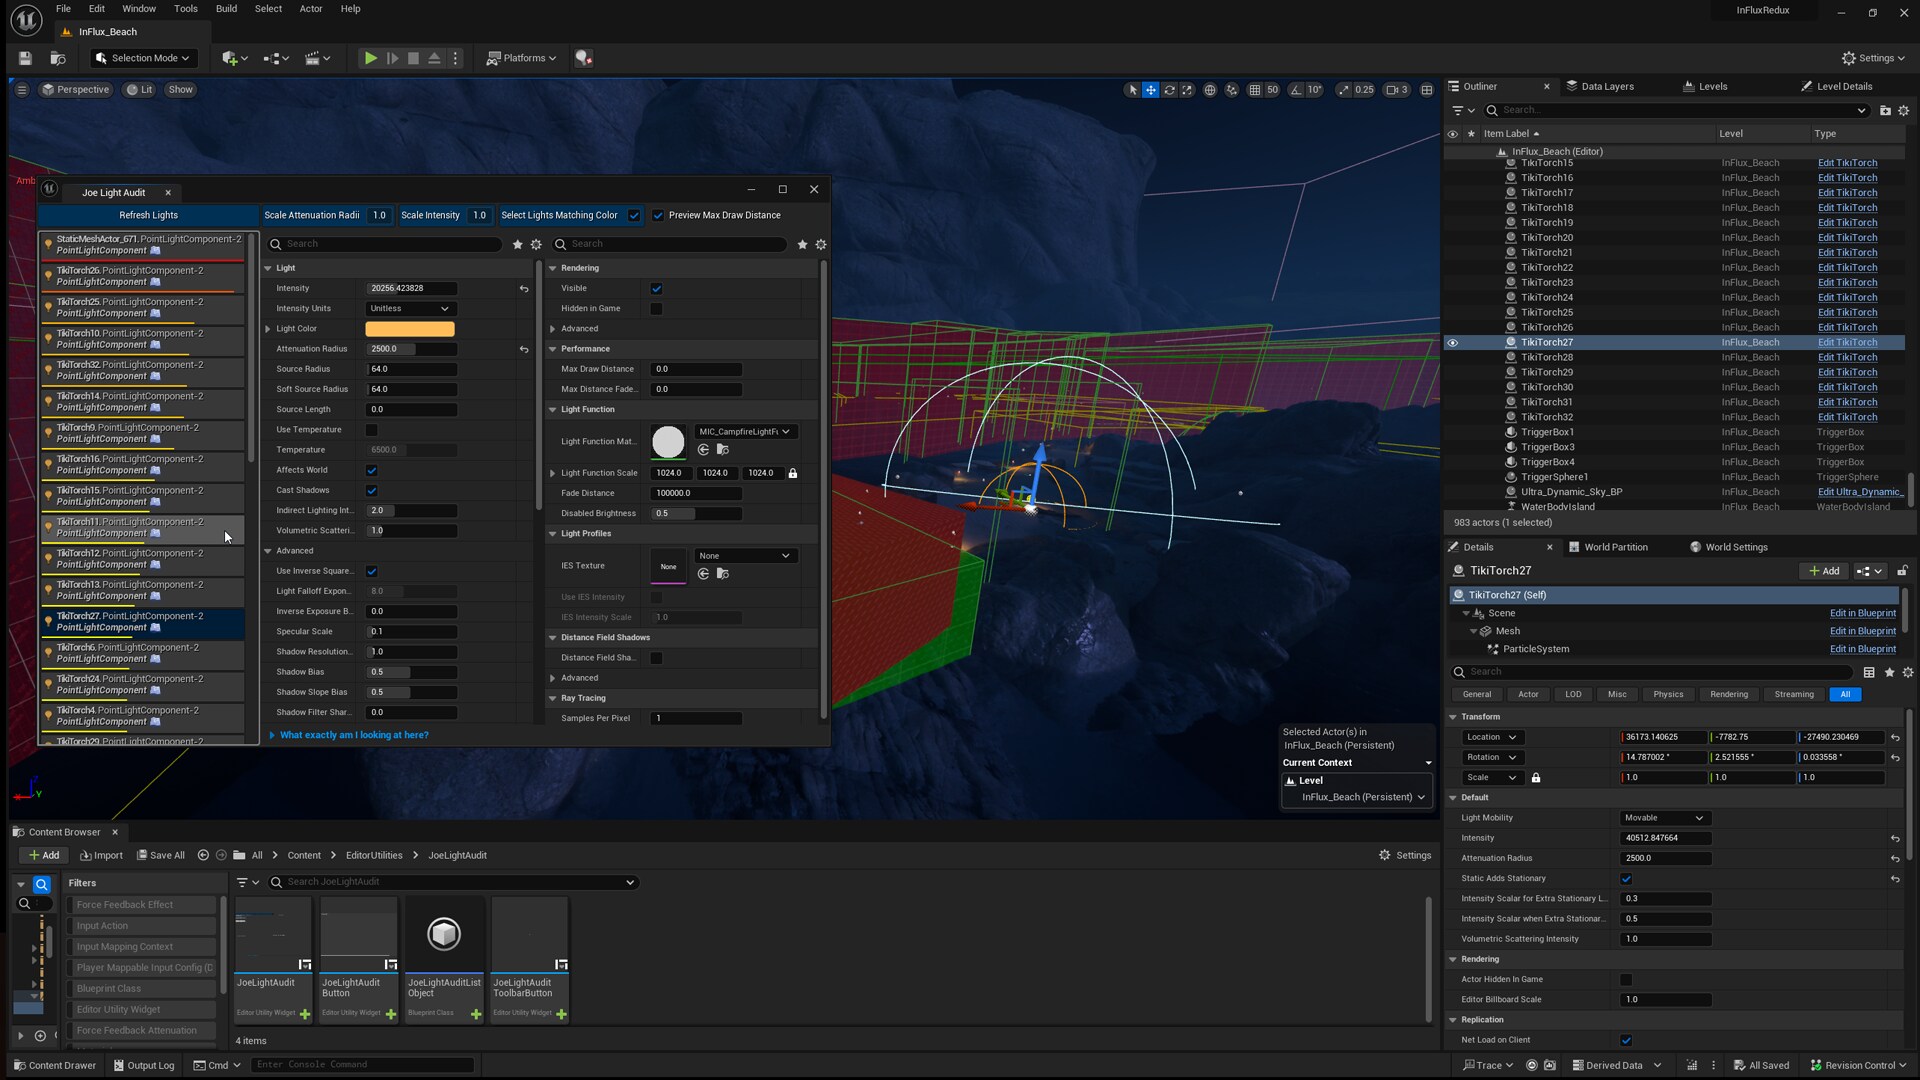Open the Platforms menu in the main toolbar
Viewport: 1920px width, 1080px height.
521,57
